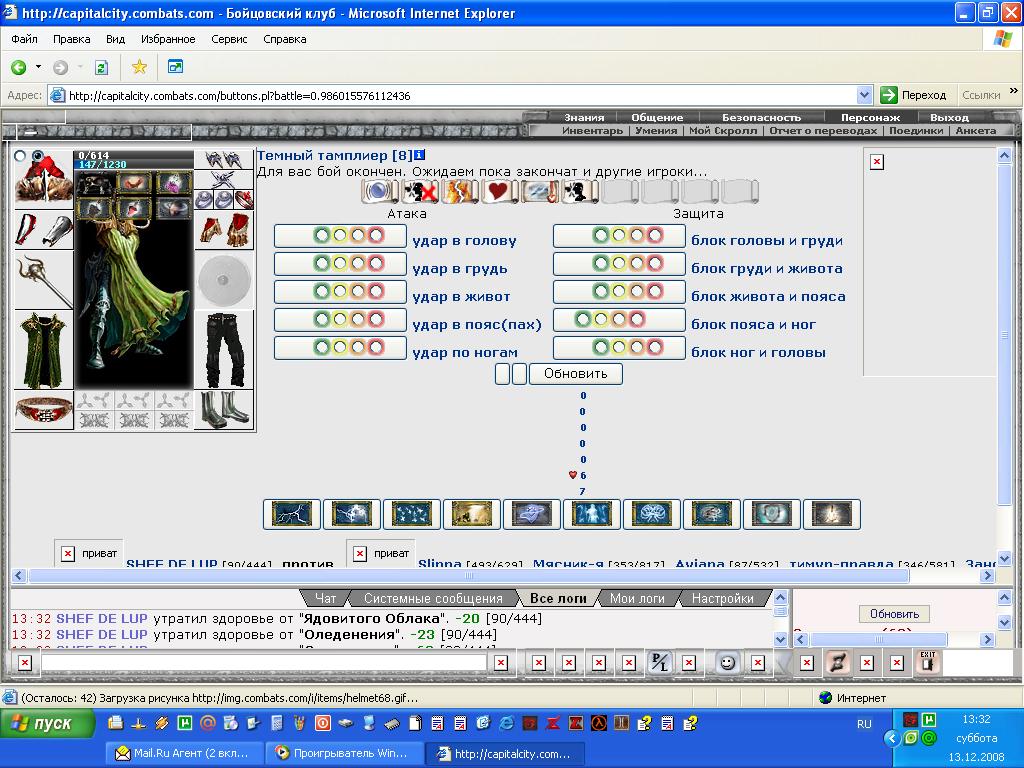Open info icon next to Темный тамплиер

(x=419, y=155)
